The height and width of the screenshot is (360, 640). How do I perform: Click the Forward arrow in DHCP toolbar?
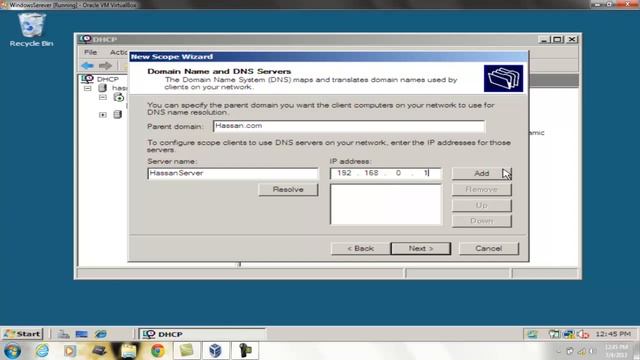tap(105, 65)
